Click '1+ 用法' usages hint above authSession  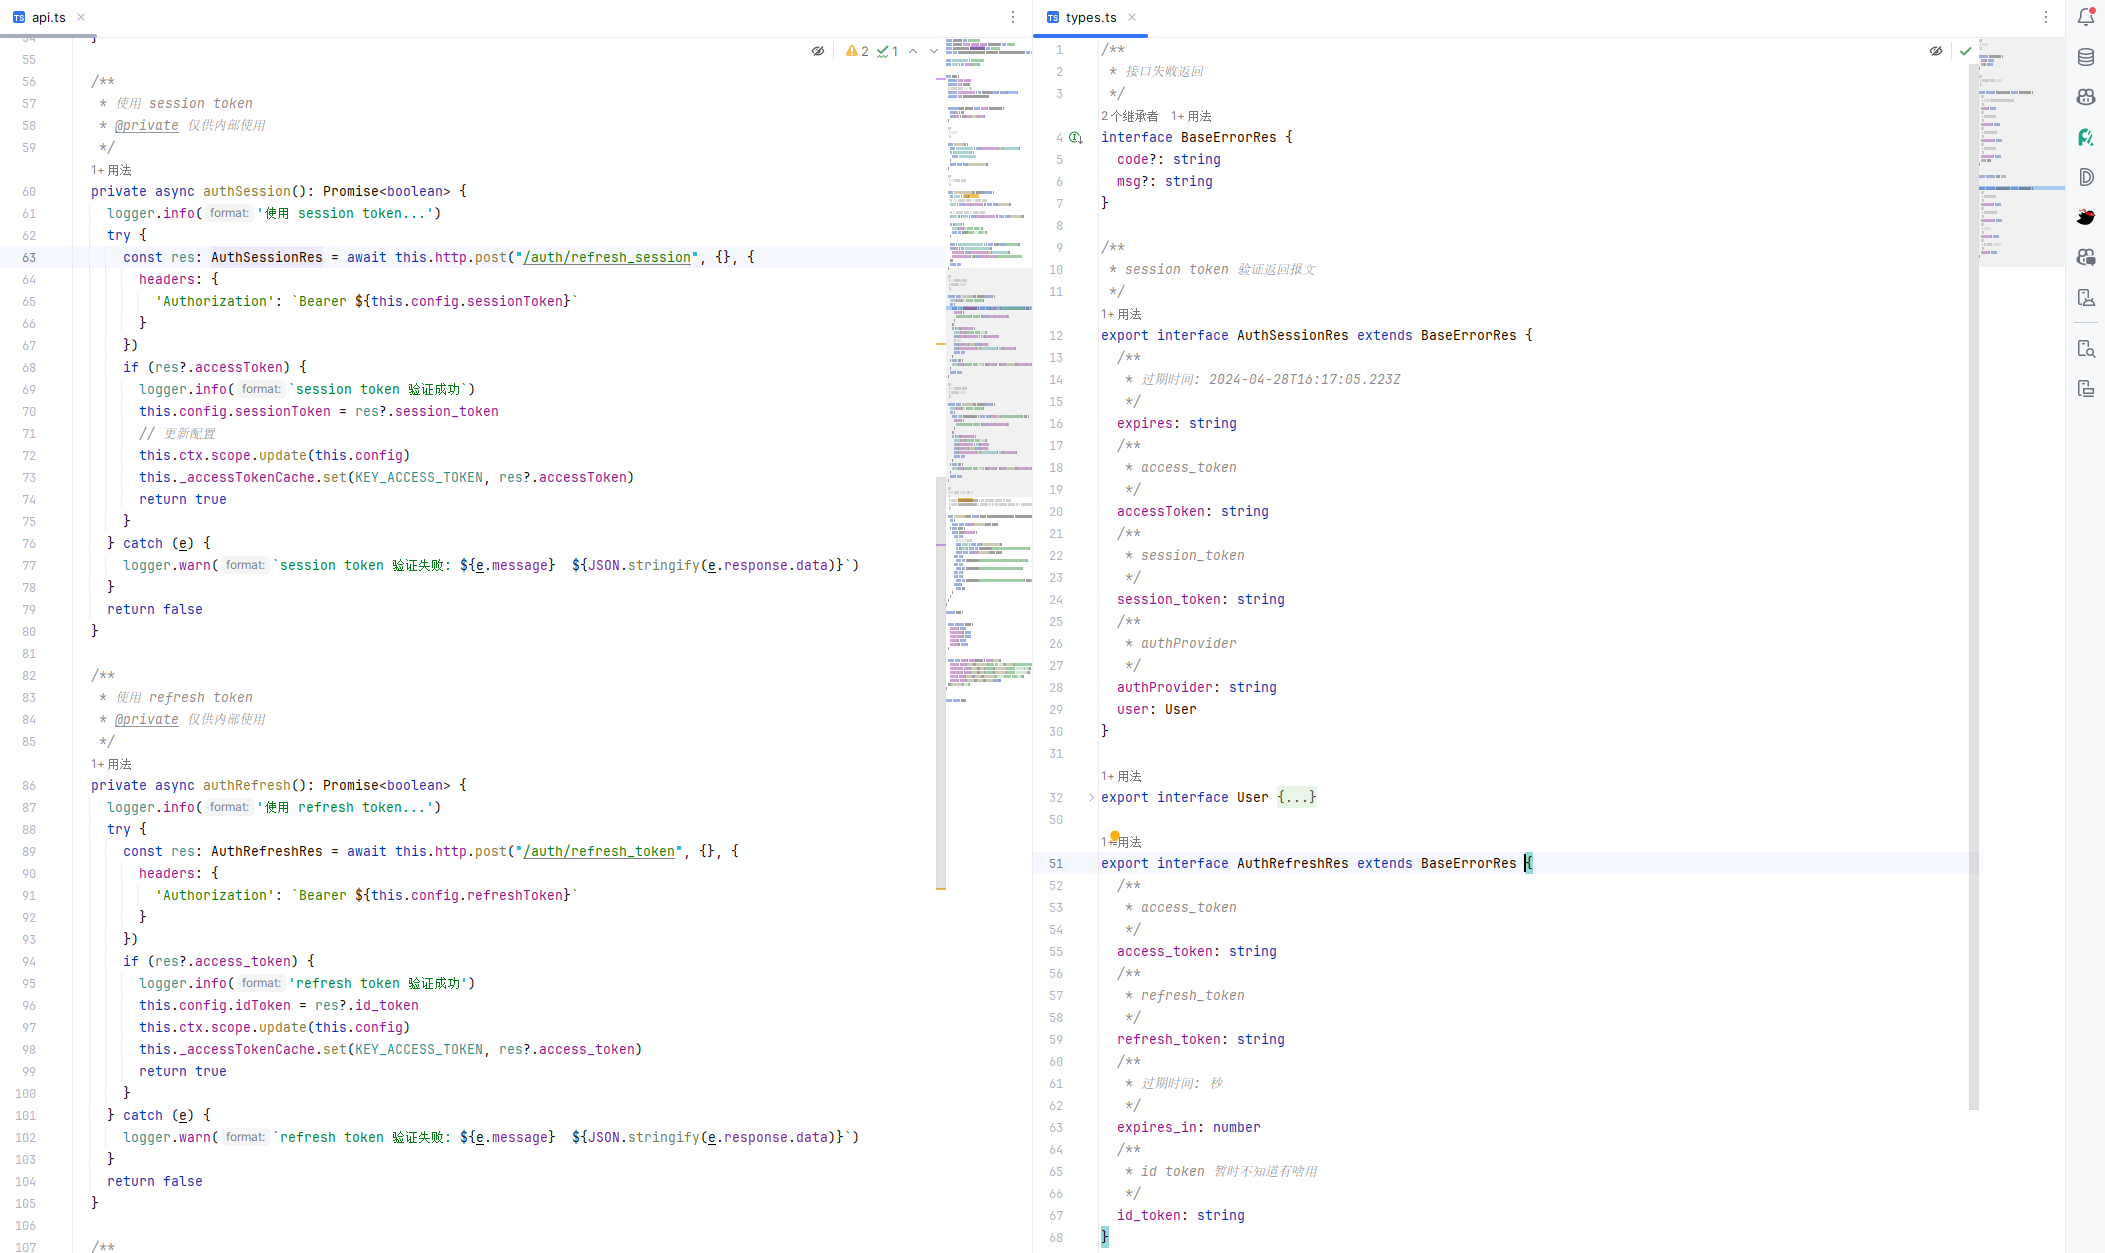point(111,170)
